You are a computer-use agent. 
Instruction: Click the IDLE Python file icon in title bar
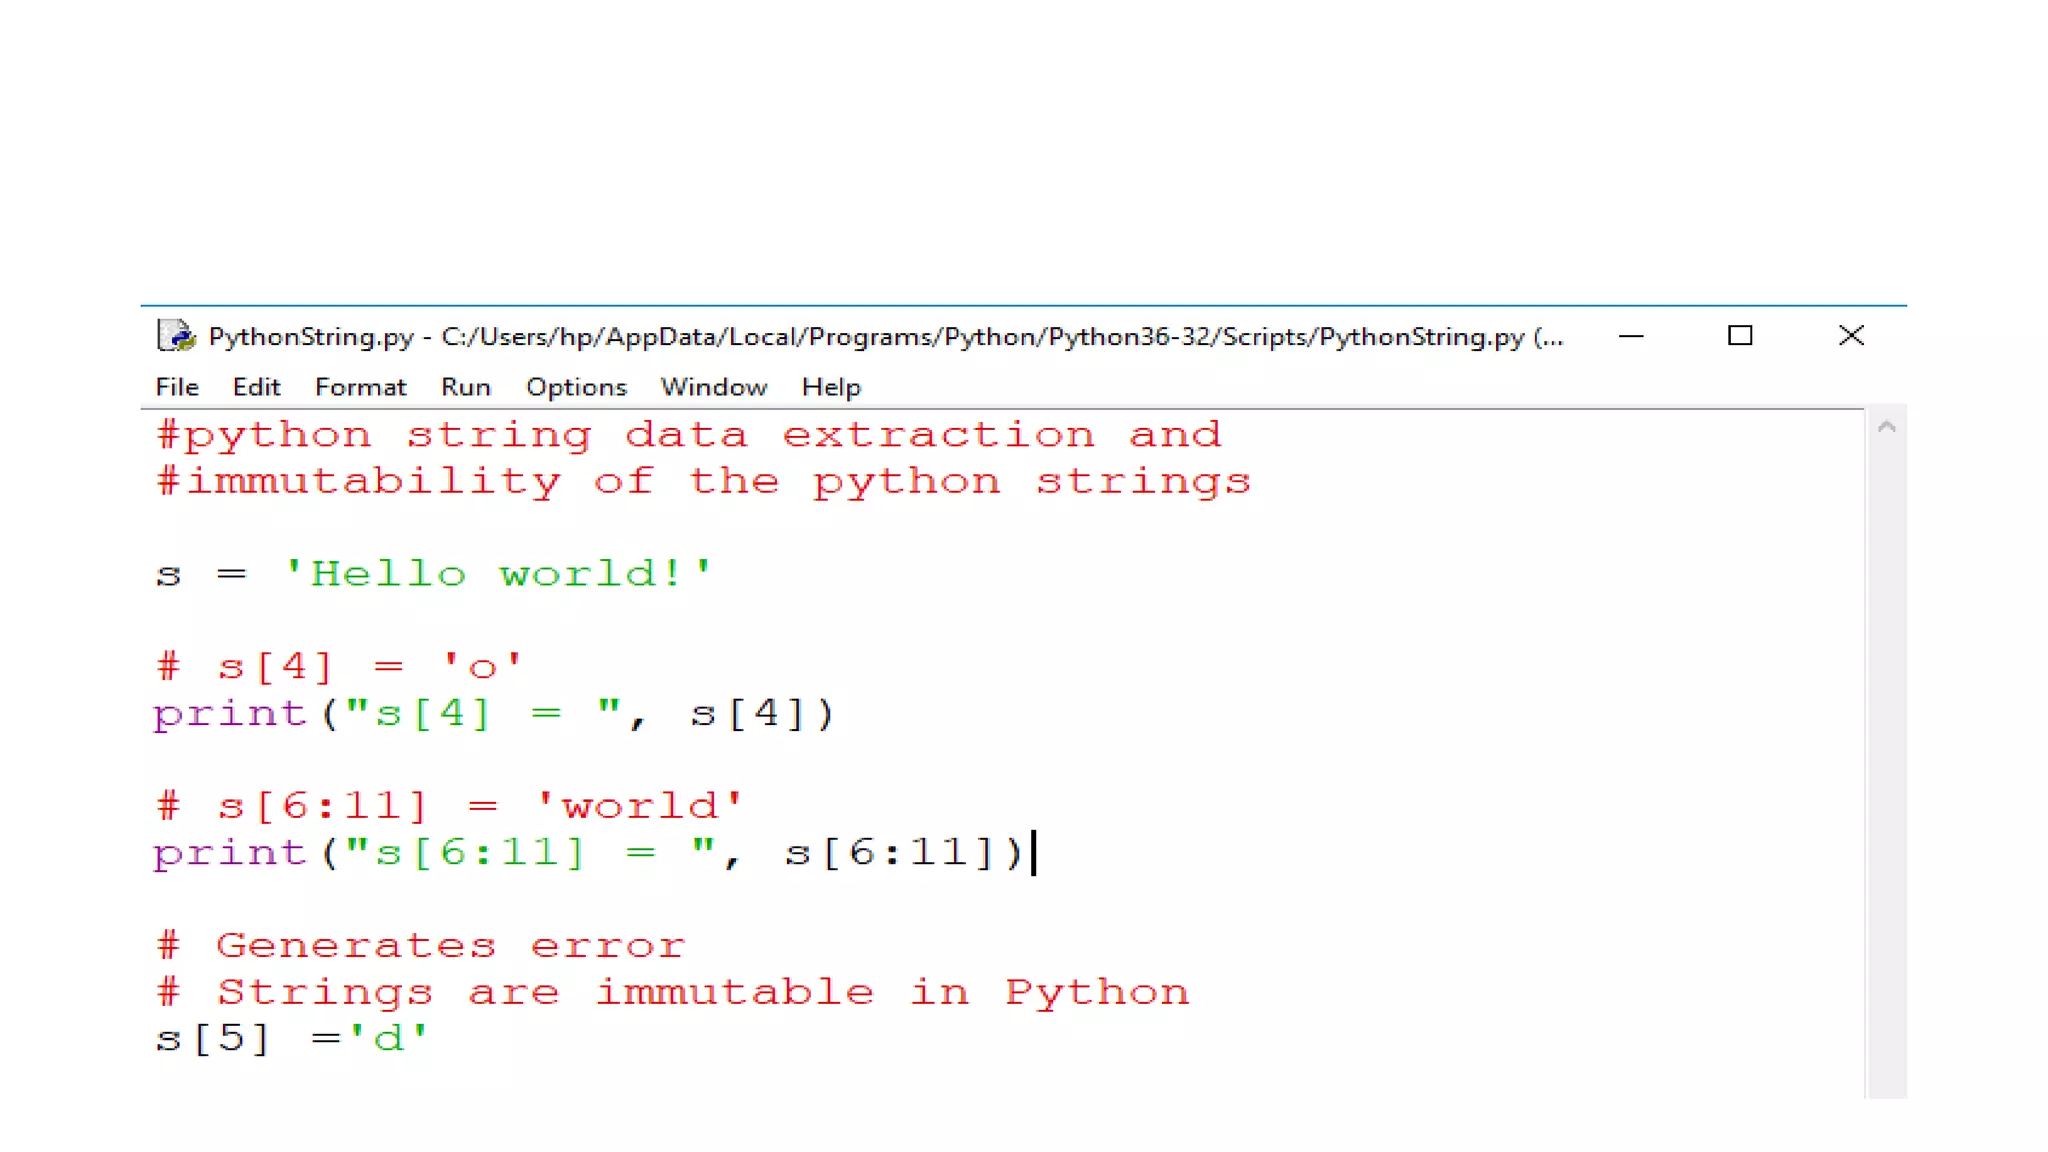click(x=176, y=336)
